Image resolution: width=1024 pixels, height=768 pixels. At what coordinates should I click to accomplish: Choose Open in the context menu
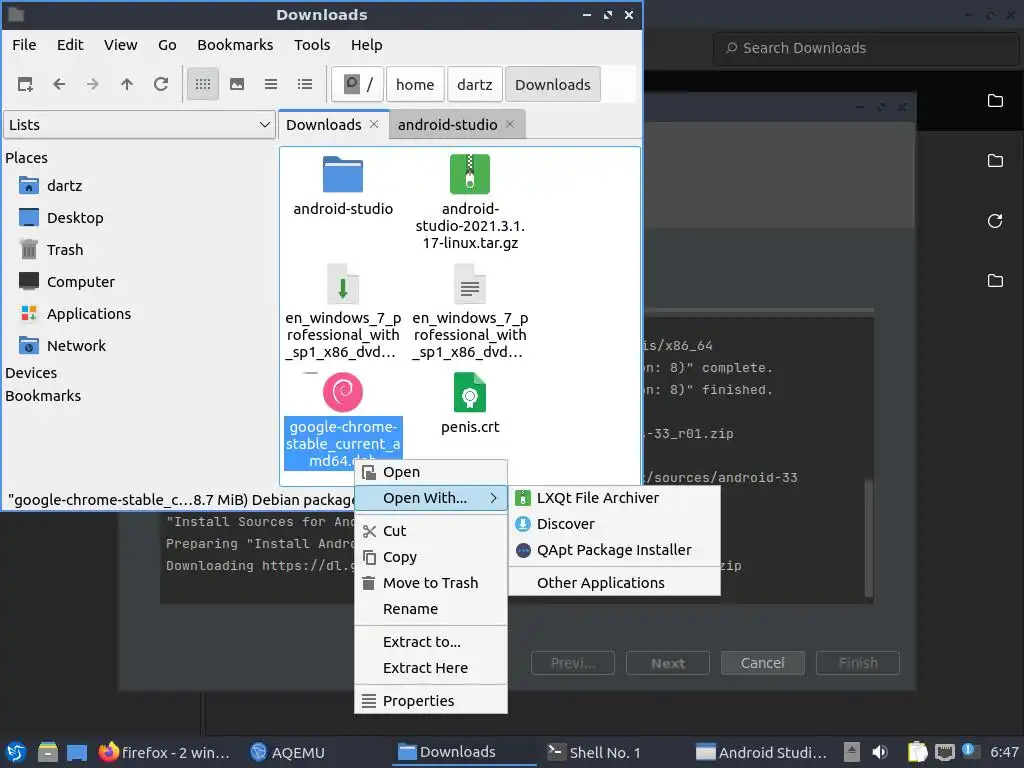(x=430, y=472)
